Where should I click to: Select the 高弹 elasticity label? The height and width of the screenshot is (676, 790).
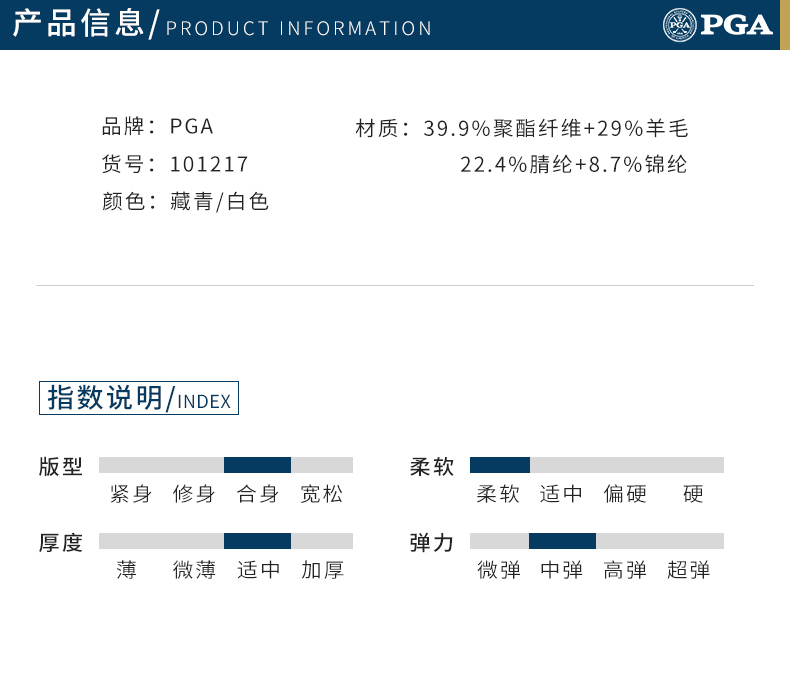coord(625,570)
